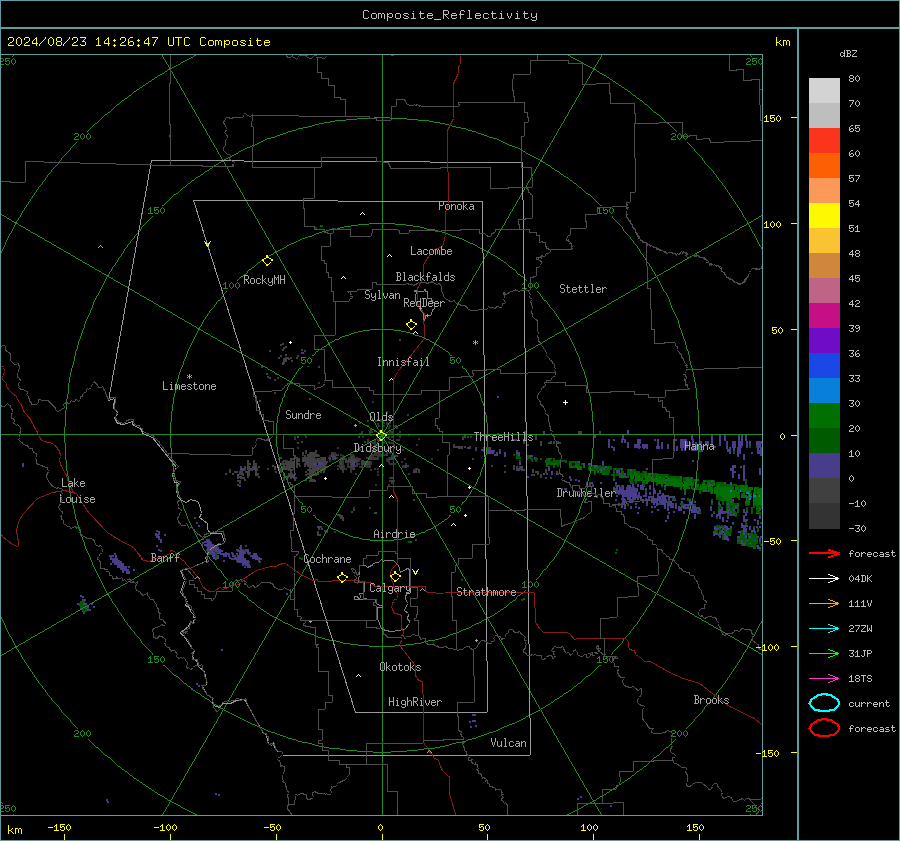Click the yellow diamond marker near RockyMH
The width and height of the screenshot is (900, 841).
[x=267, y=261]
